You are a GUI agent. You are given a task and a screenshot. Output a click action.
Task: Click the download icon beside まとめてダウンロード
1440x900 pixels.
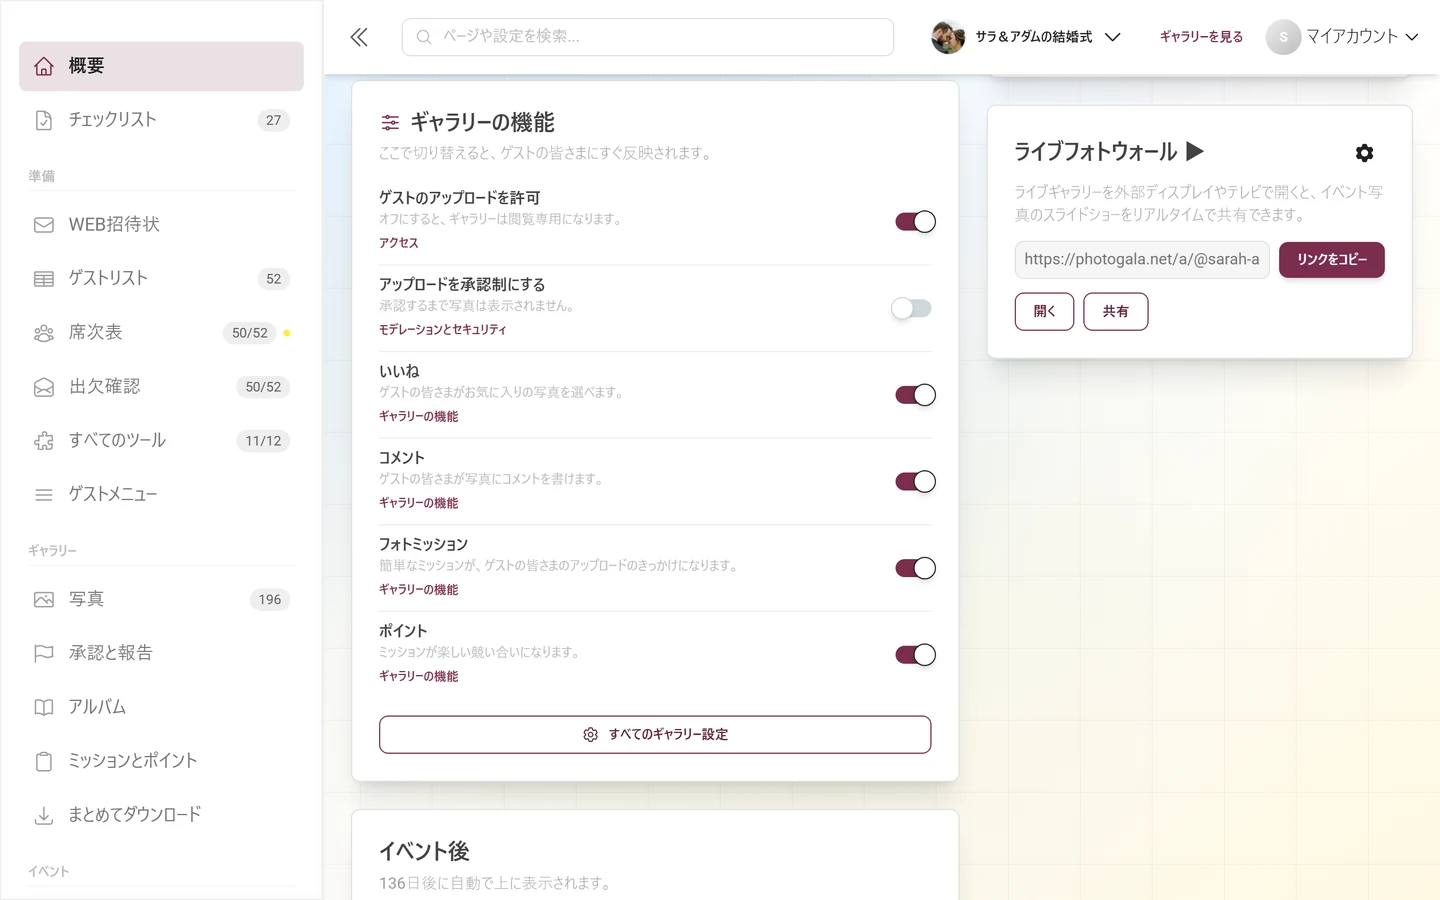(x=44, y=816)
